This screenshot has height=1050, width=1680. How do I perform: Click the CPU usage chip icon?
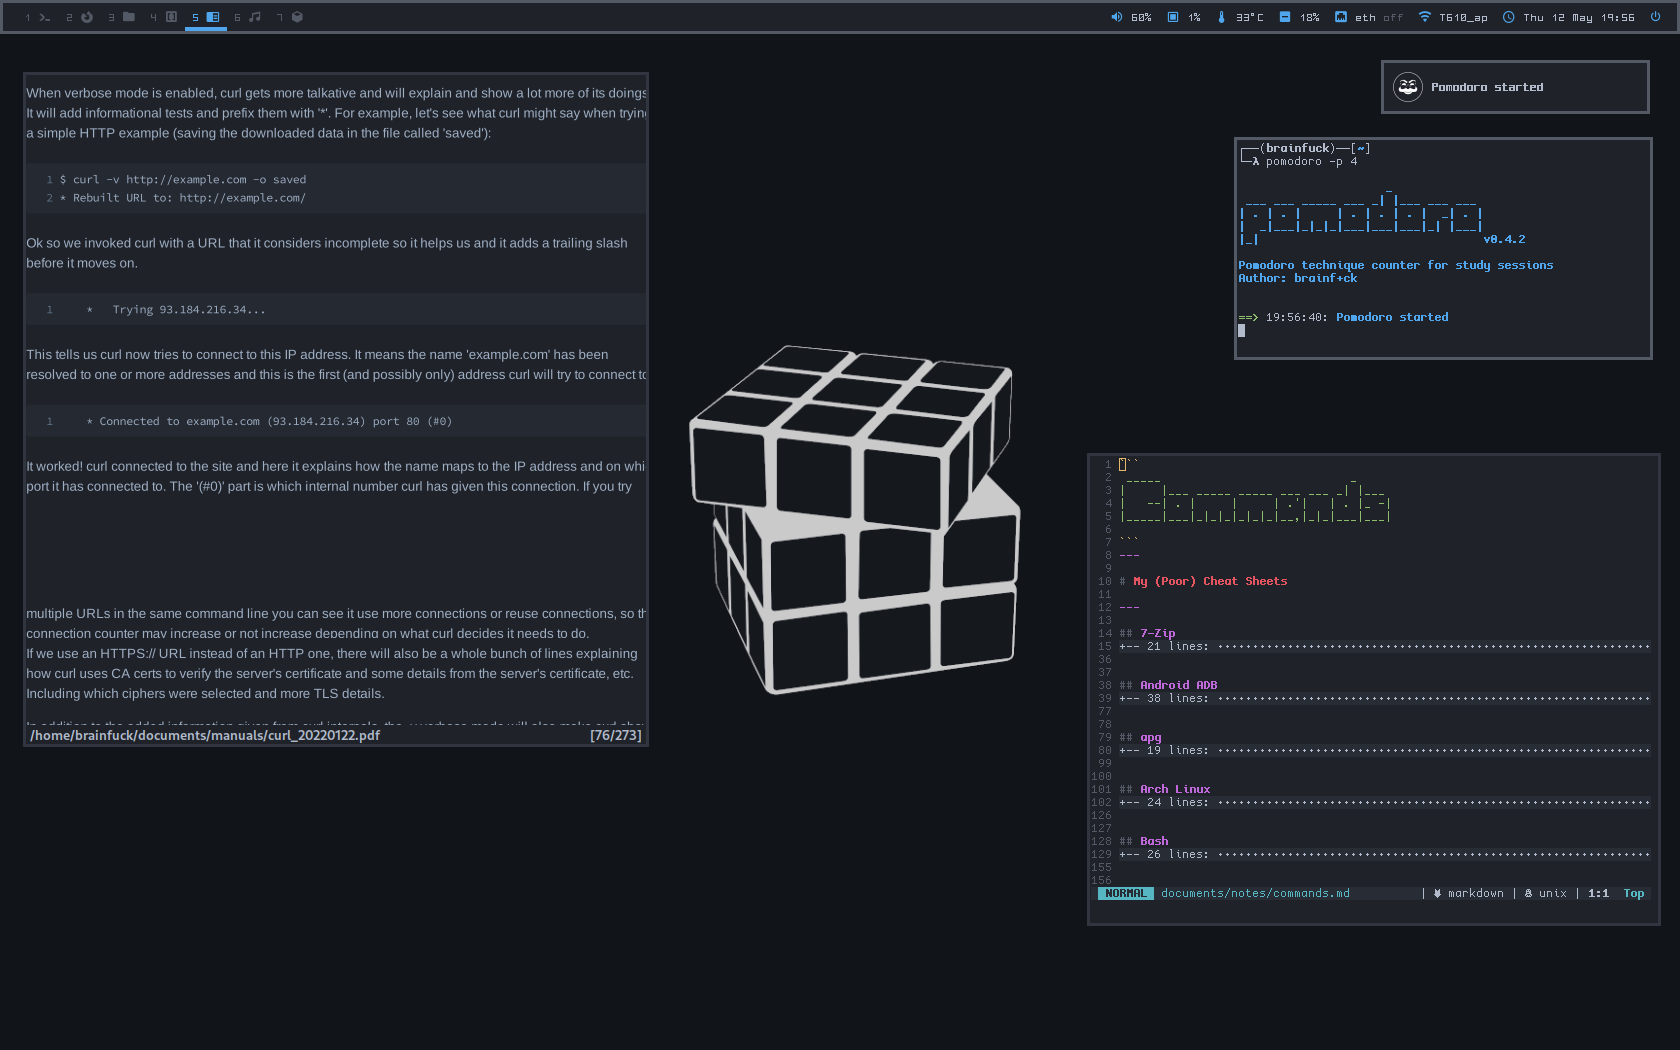[x=1173, y=17]
